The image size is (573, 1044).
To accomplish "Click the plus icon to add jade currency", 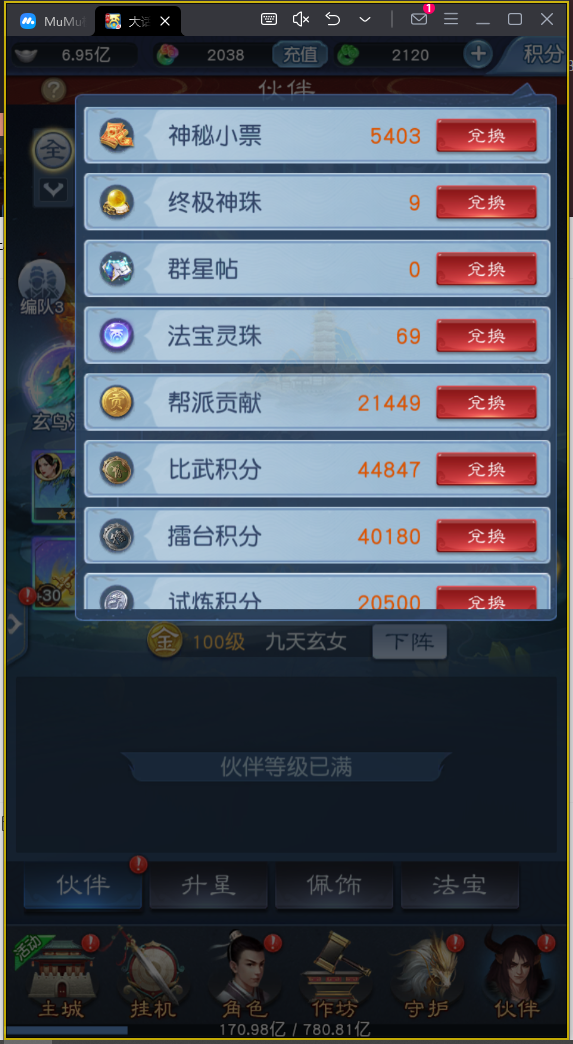I will pyautogui.click(x=477, y=54).
